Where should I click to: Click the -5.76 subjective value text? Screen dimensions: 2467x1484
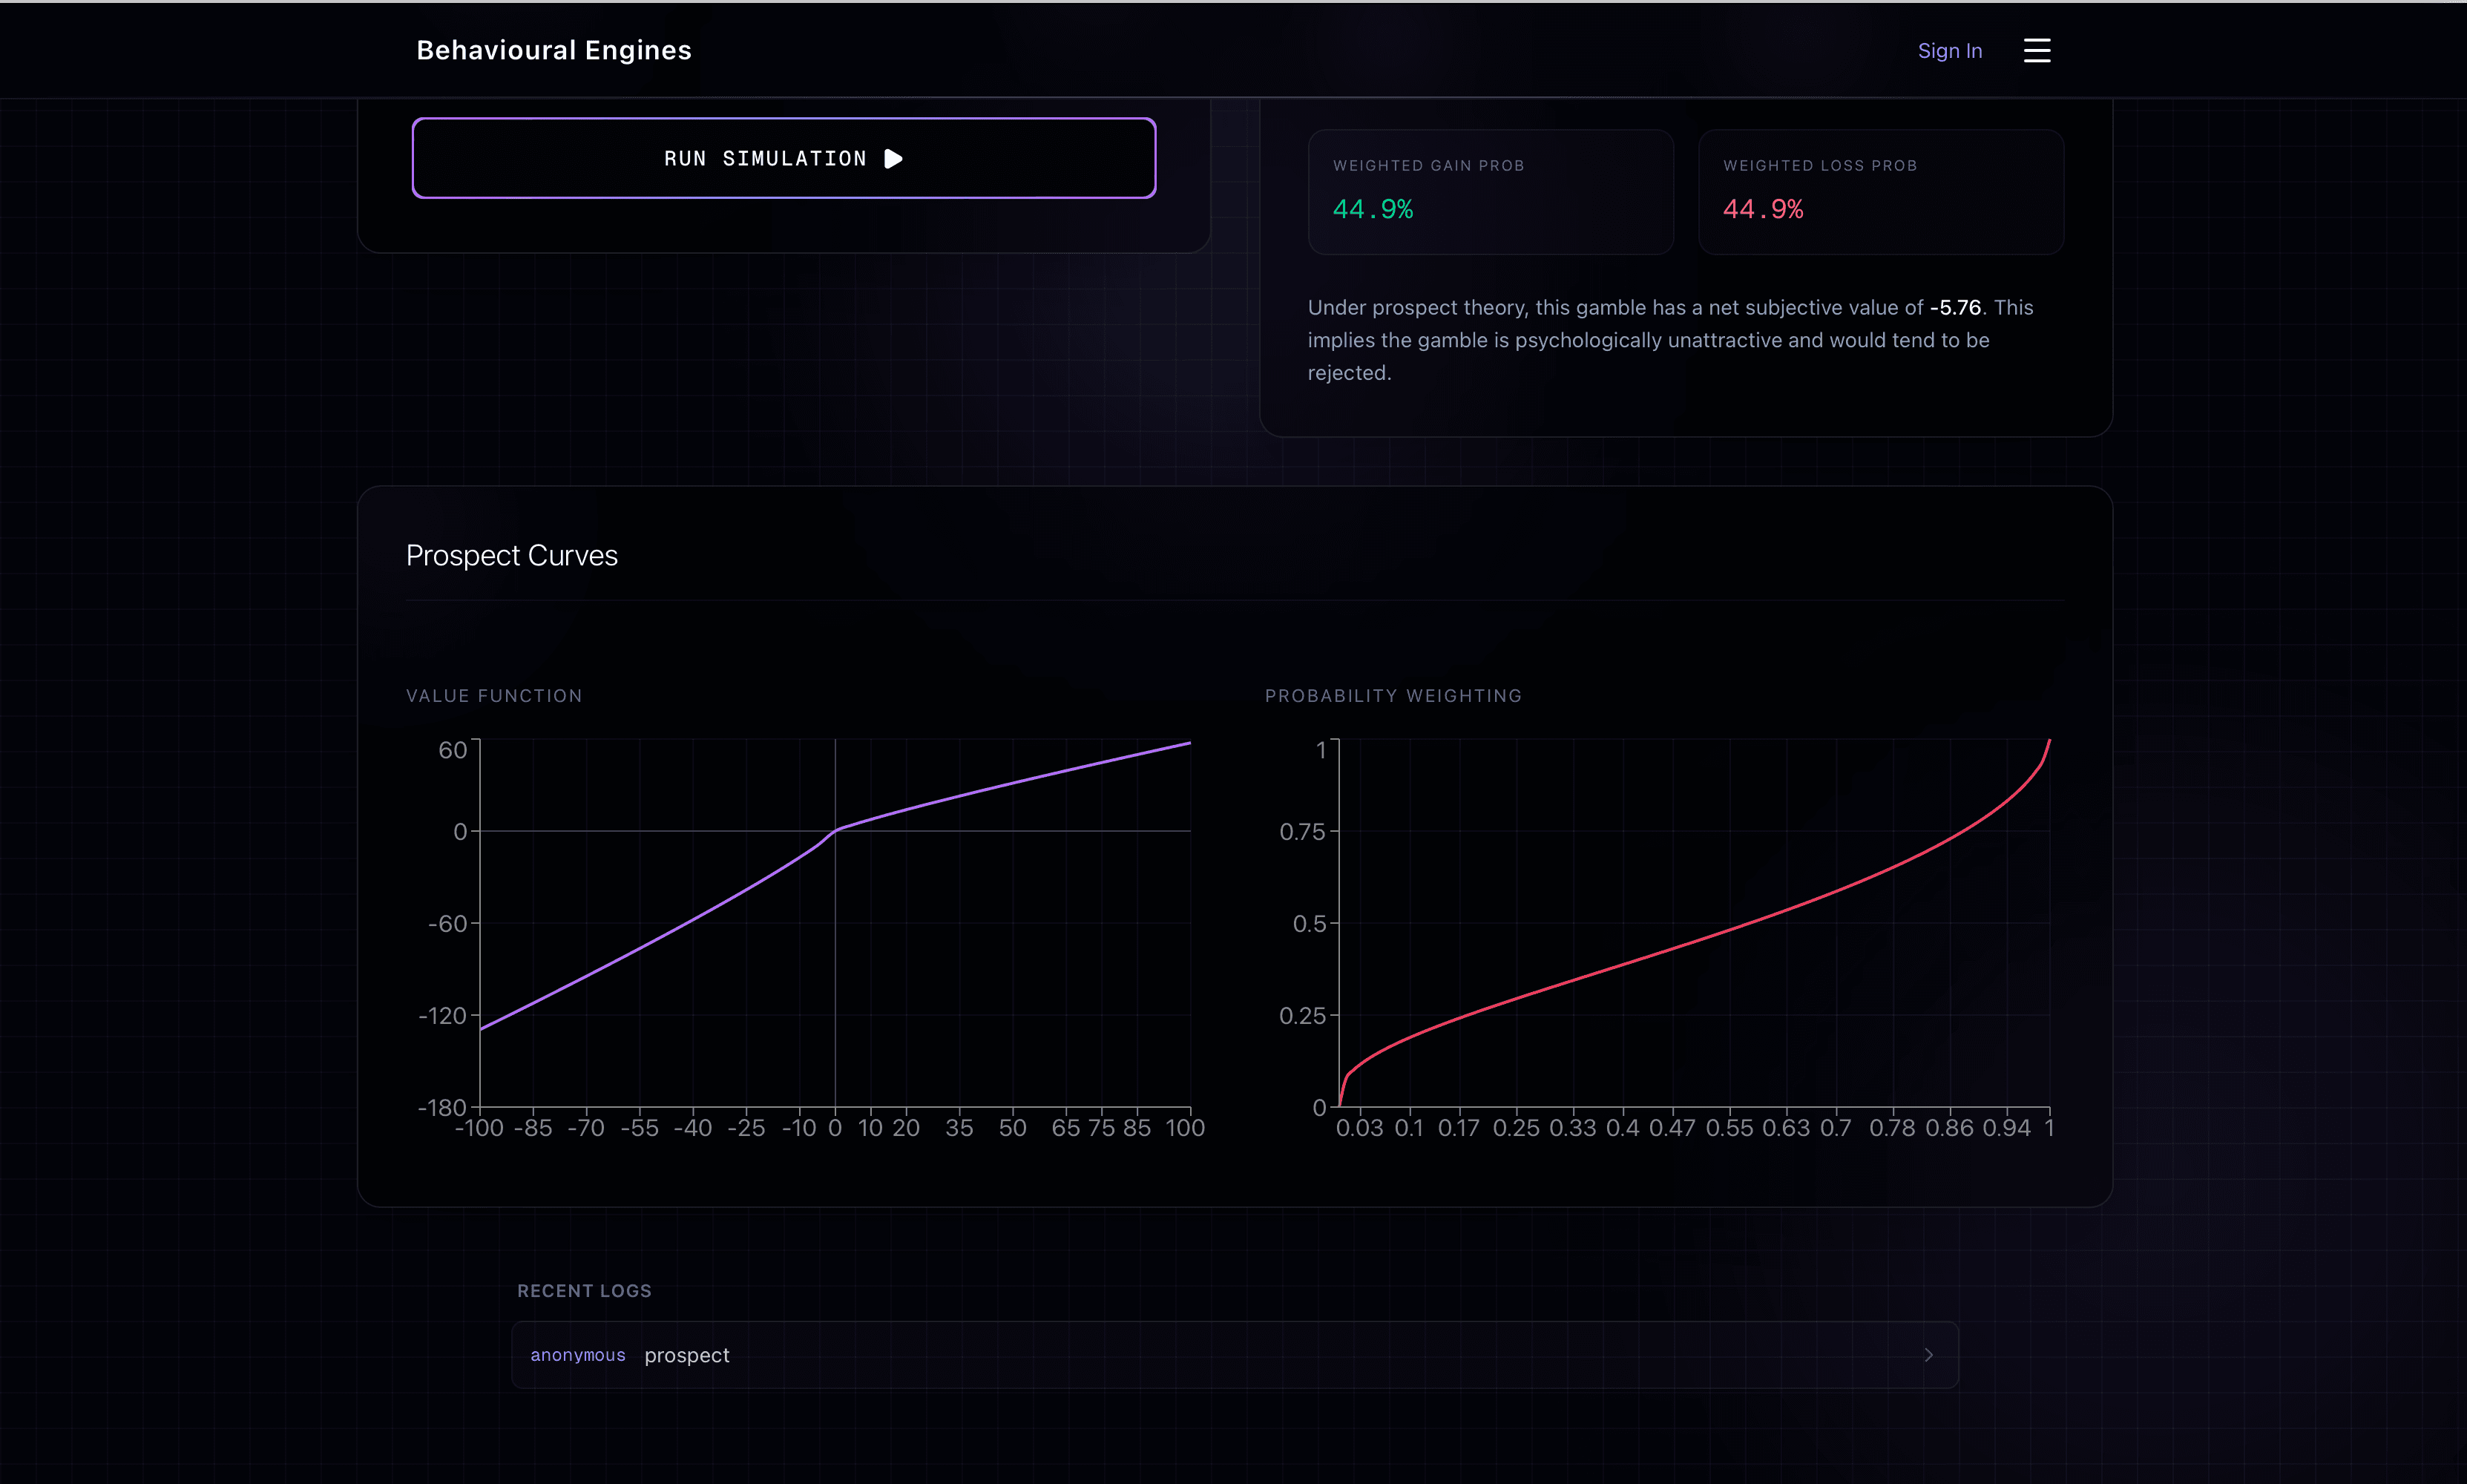tap(1954, 308)
